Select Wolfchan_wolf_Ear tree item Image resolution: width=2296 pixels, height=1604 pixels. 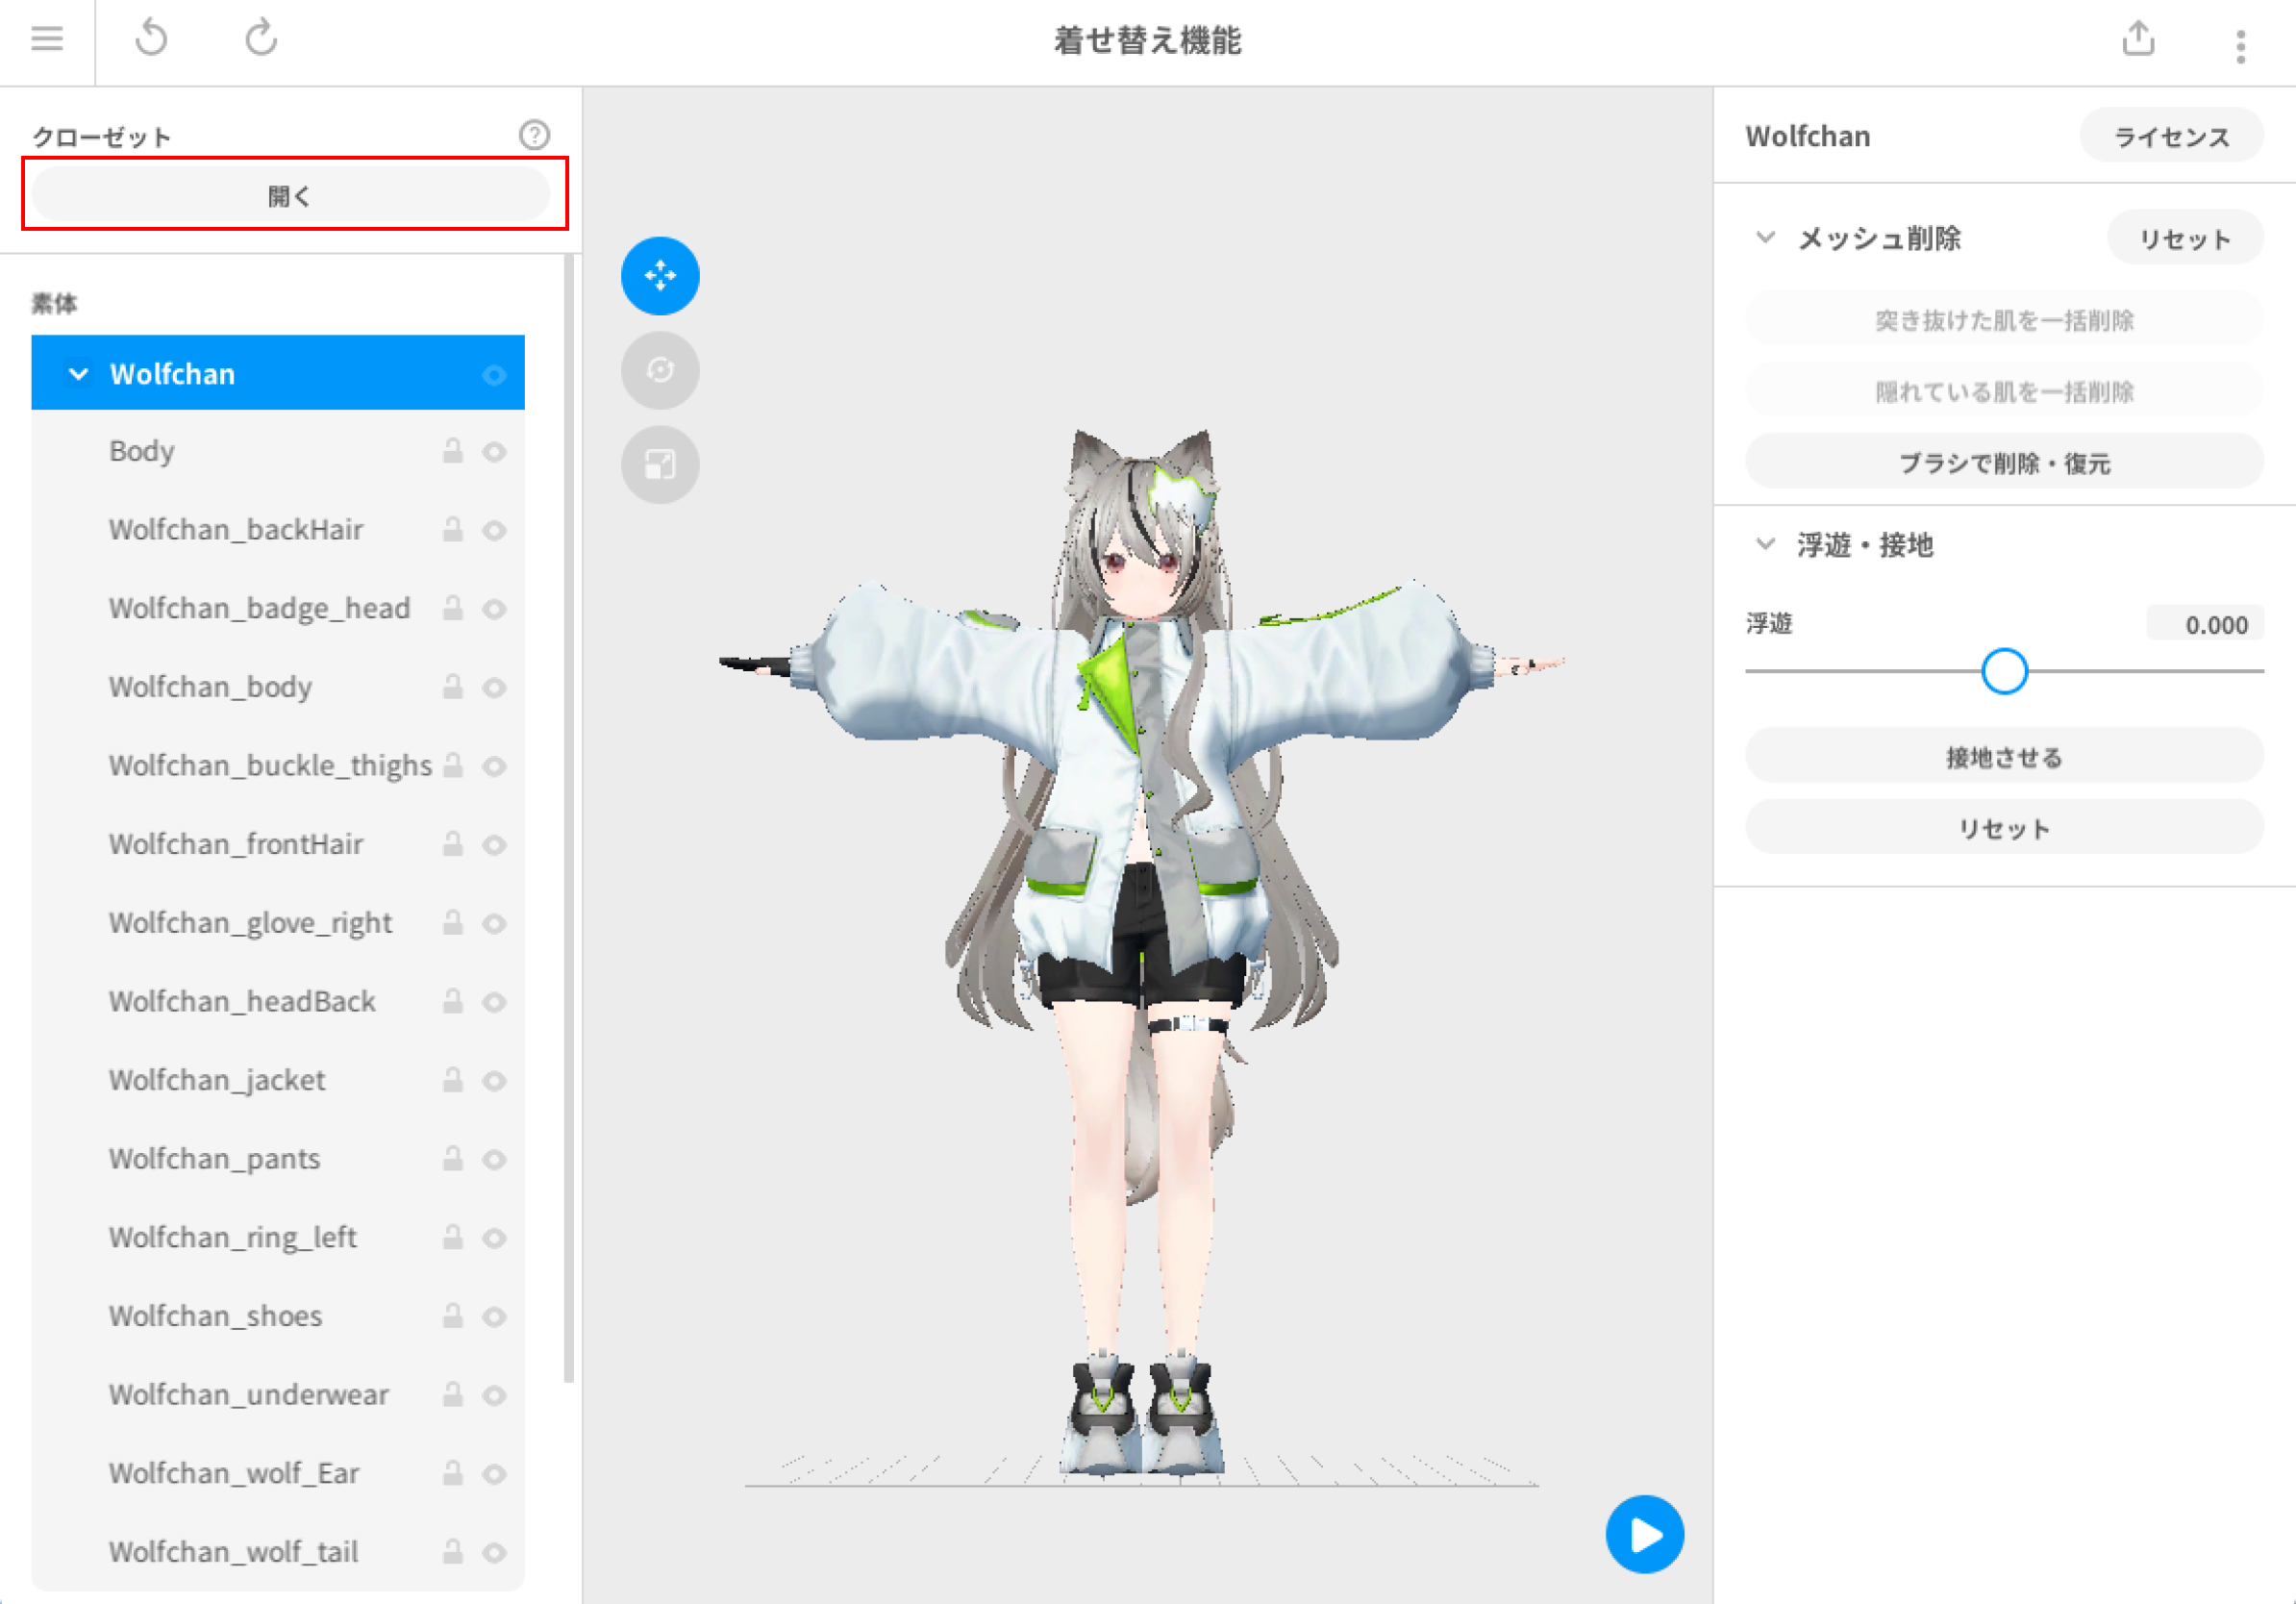click(x=278, y=1473)
